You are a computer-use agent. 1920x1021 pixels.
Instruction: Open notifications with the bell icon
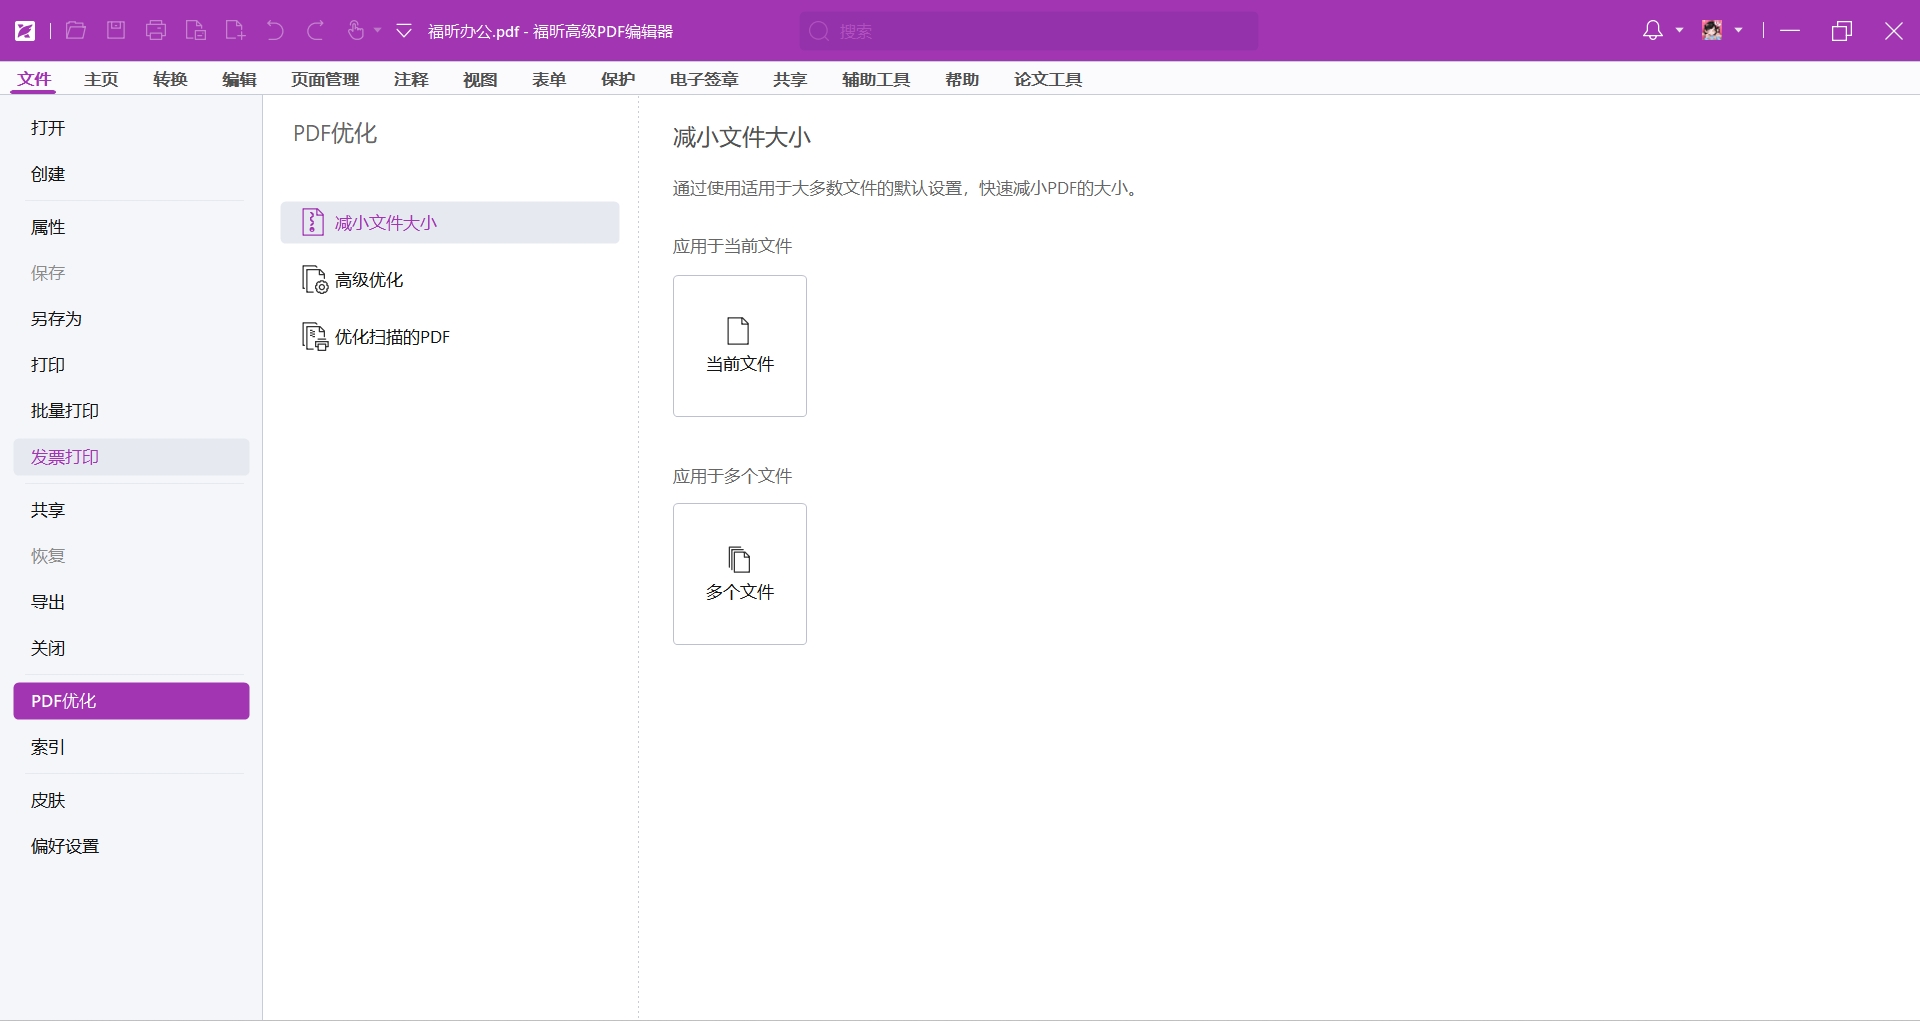1653,31
